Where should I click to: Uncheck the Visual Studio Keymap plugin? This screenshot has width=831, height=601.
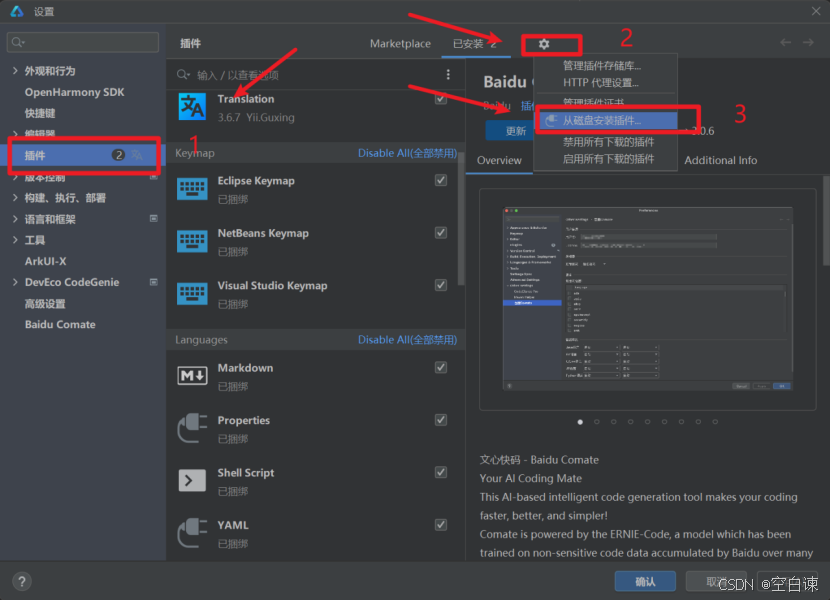(x=441, y=285)
